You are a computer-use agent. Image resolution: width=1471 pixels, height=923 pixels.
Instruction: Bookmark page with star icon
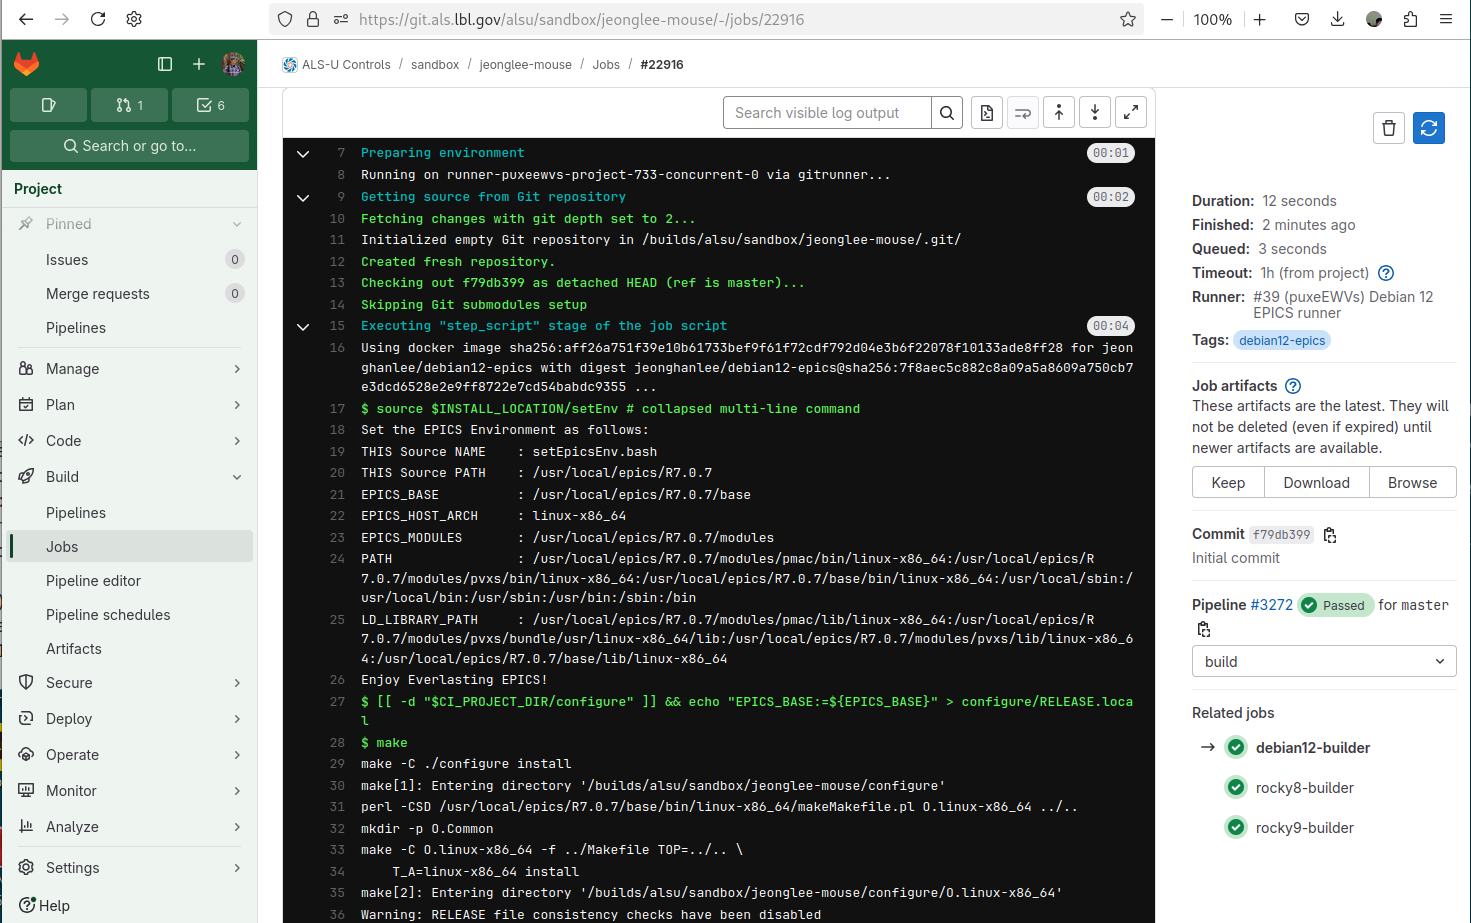1128,19
